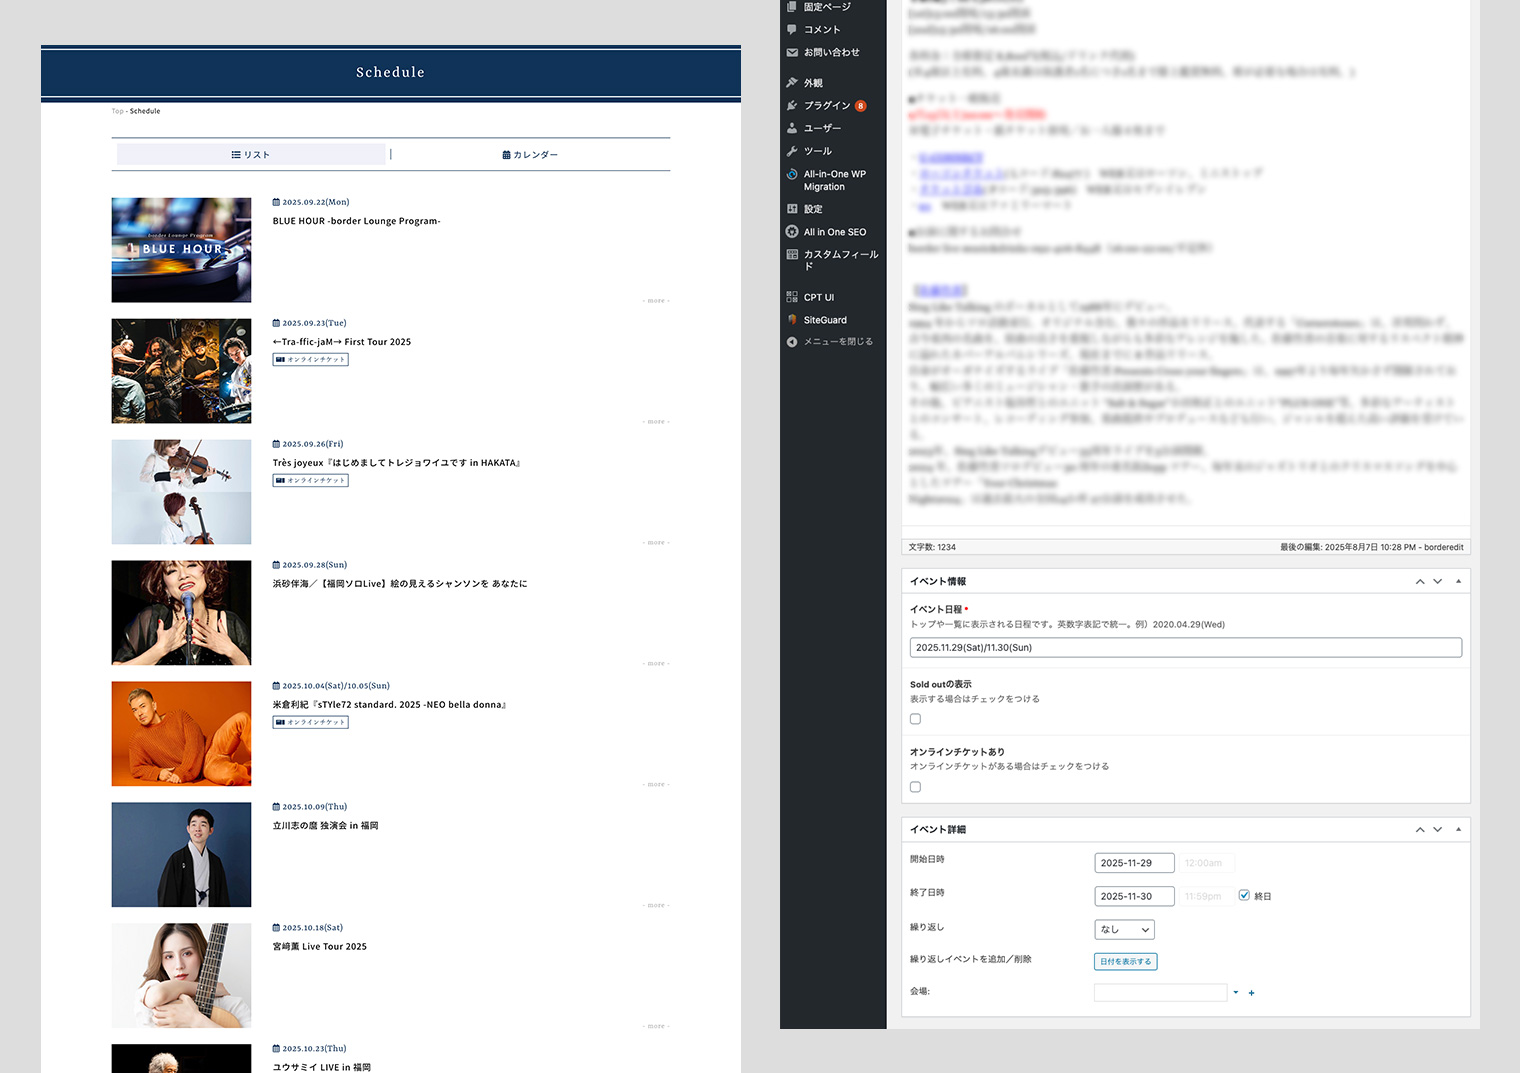Viewport: 1520px width, 1073px height.
Task: Open the プラグイン (Plugins) sidebar icon
Action: (792, 105)
